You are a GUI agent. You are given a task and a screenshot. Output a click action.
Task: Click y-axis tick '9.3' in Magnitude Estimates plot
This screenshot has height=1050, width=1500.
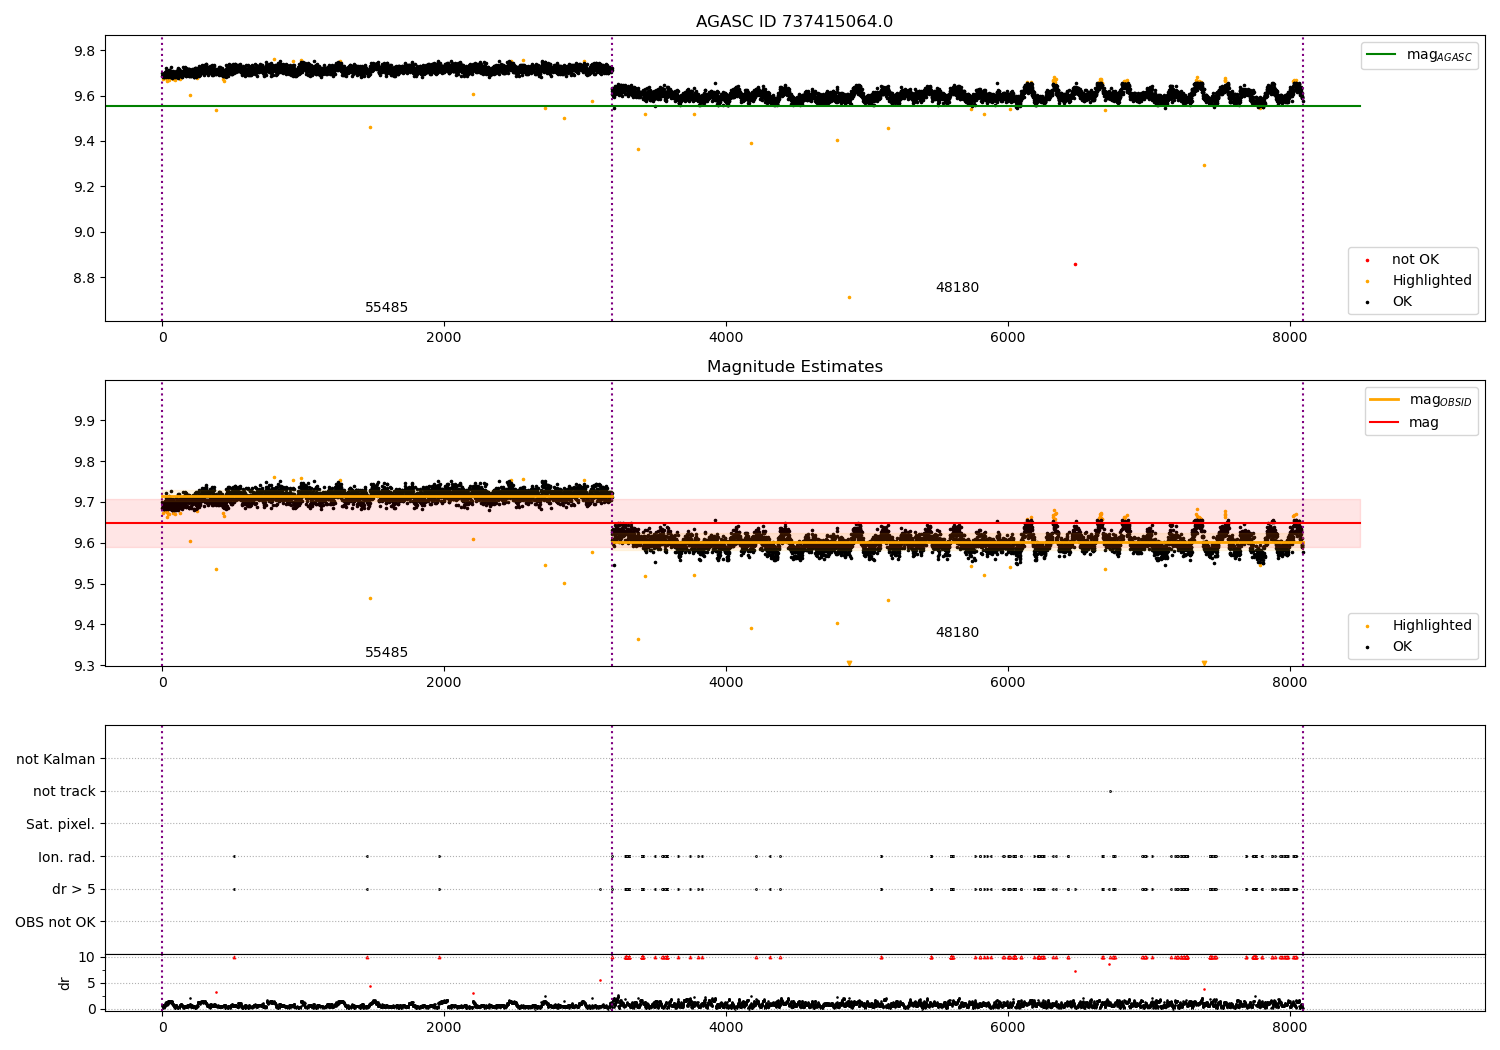point(84,666)
